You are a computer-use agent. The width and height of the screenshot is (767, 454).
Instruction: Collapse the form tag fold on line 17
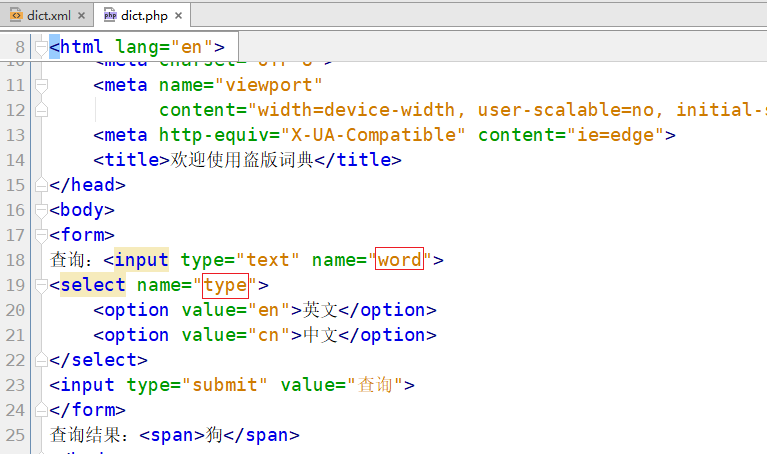41,235
